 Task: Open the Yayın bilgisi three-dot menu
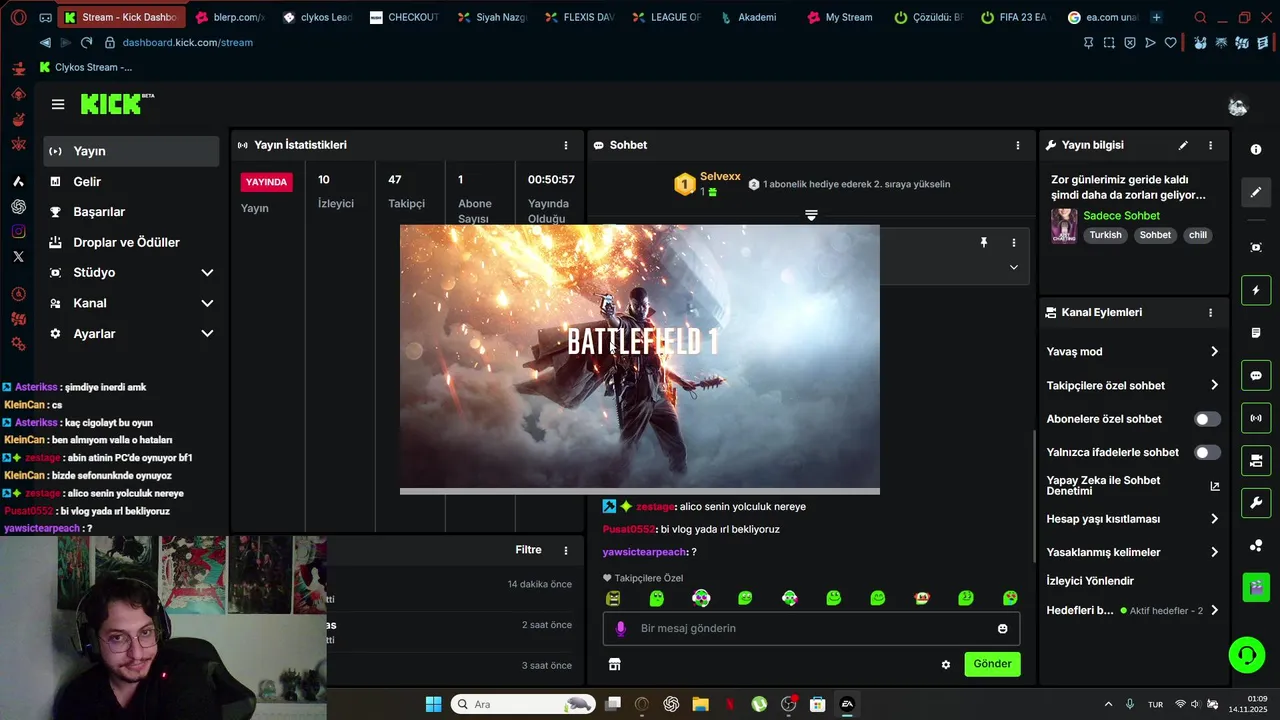[1210, 145]
